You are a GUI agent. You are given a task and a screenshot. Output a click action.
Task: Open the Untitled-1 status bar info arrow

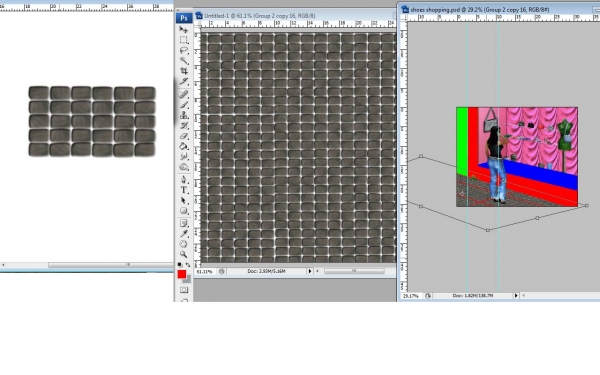310,271
